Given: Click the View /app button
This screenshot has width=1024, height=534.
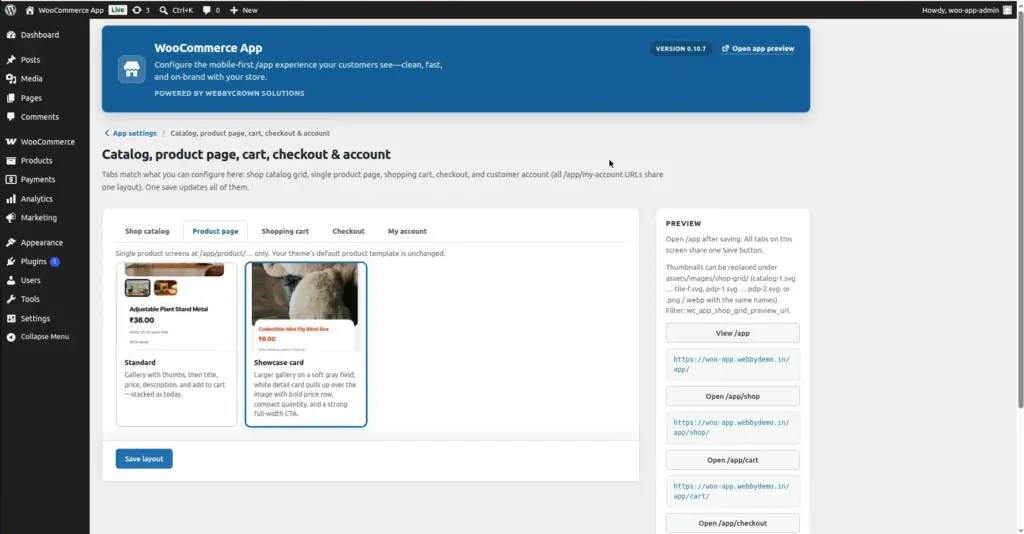Looking at the screenshot, I should pyautogui.click(x=732, y=333).
